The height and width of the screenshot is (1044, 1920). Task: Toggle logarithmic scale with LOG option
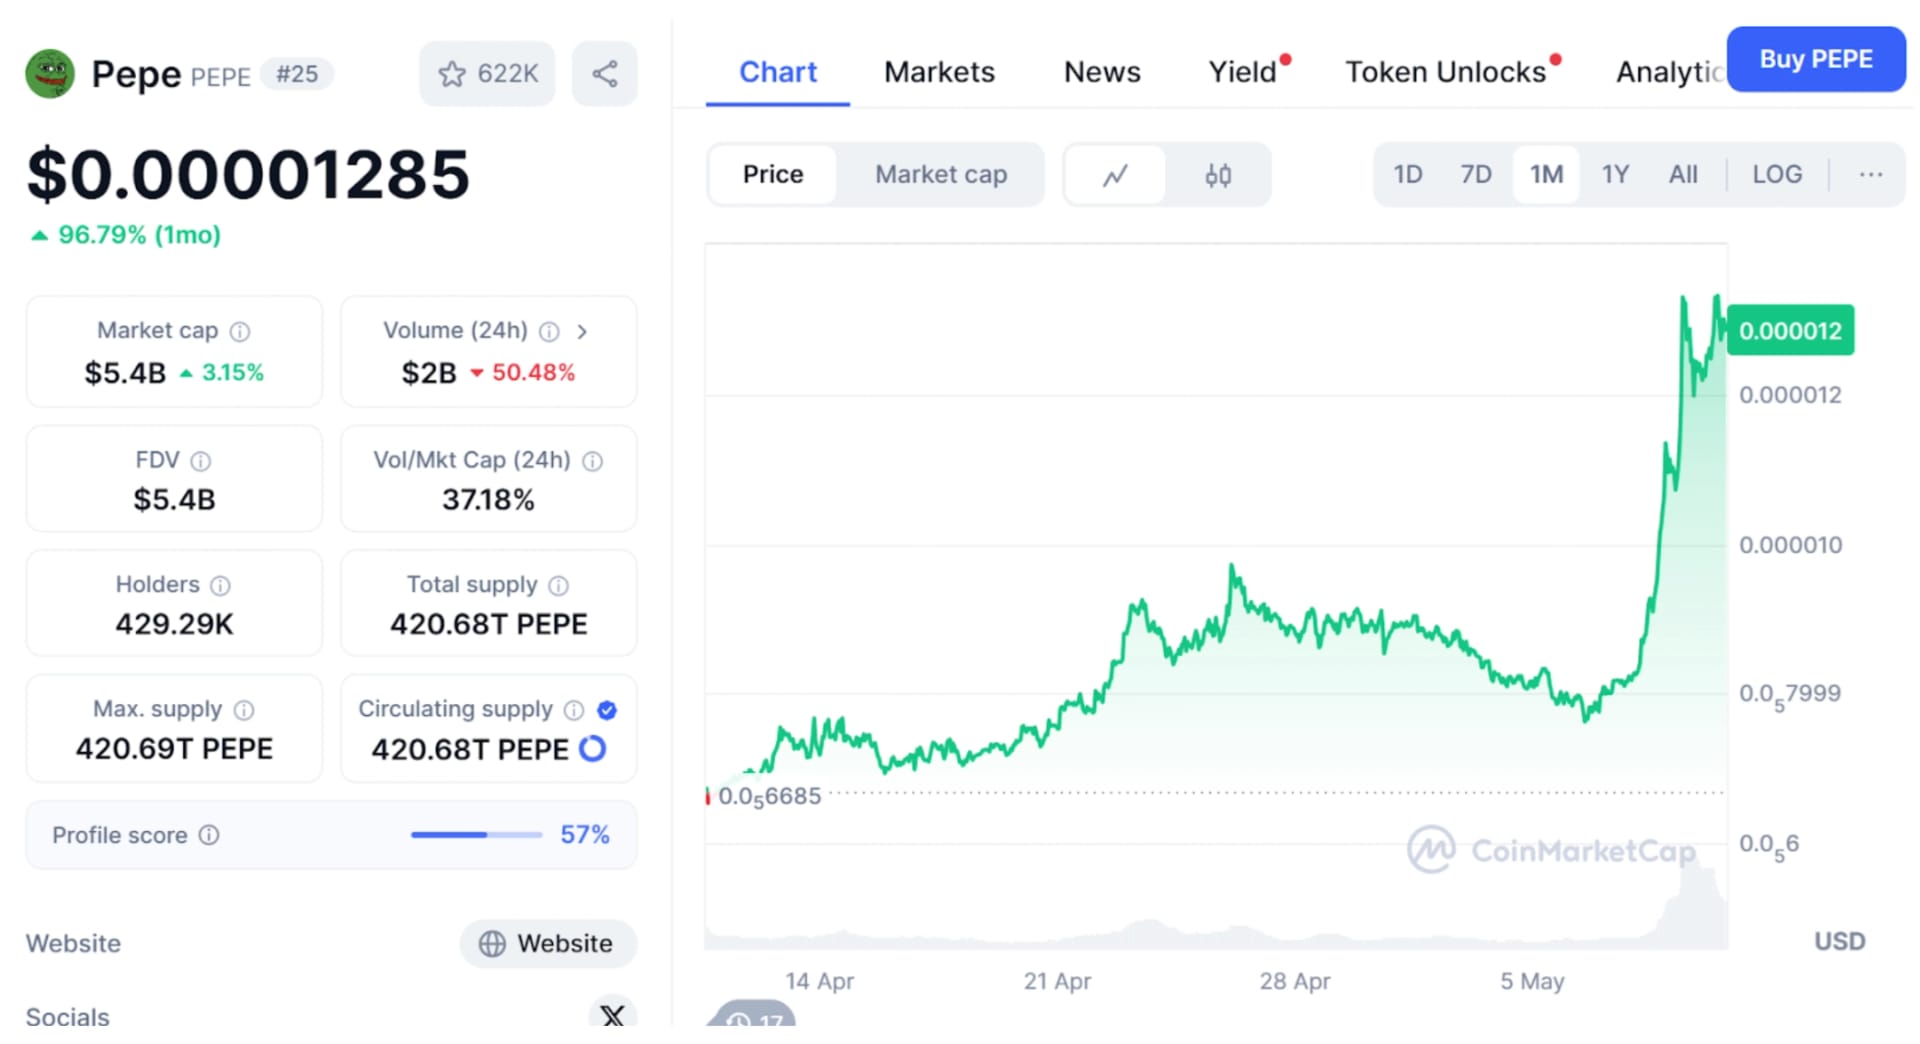pos(1777,174)
